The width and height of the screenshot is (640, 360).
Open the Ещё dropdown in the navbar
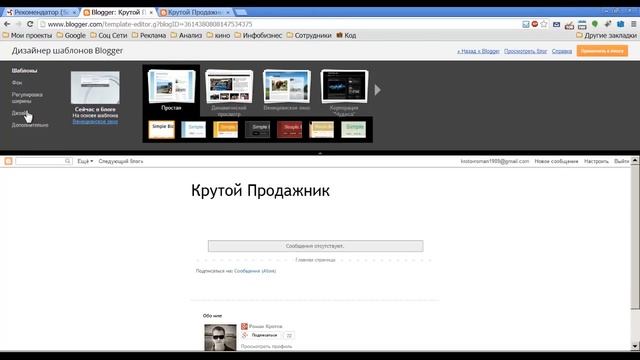pyautogui.click(x=85, y=161)
